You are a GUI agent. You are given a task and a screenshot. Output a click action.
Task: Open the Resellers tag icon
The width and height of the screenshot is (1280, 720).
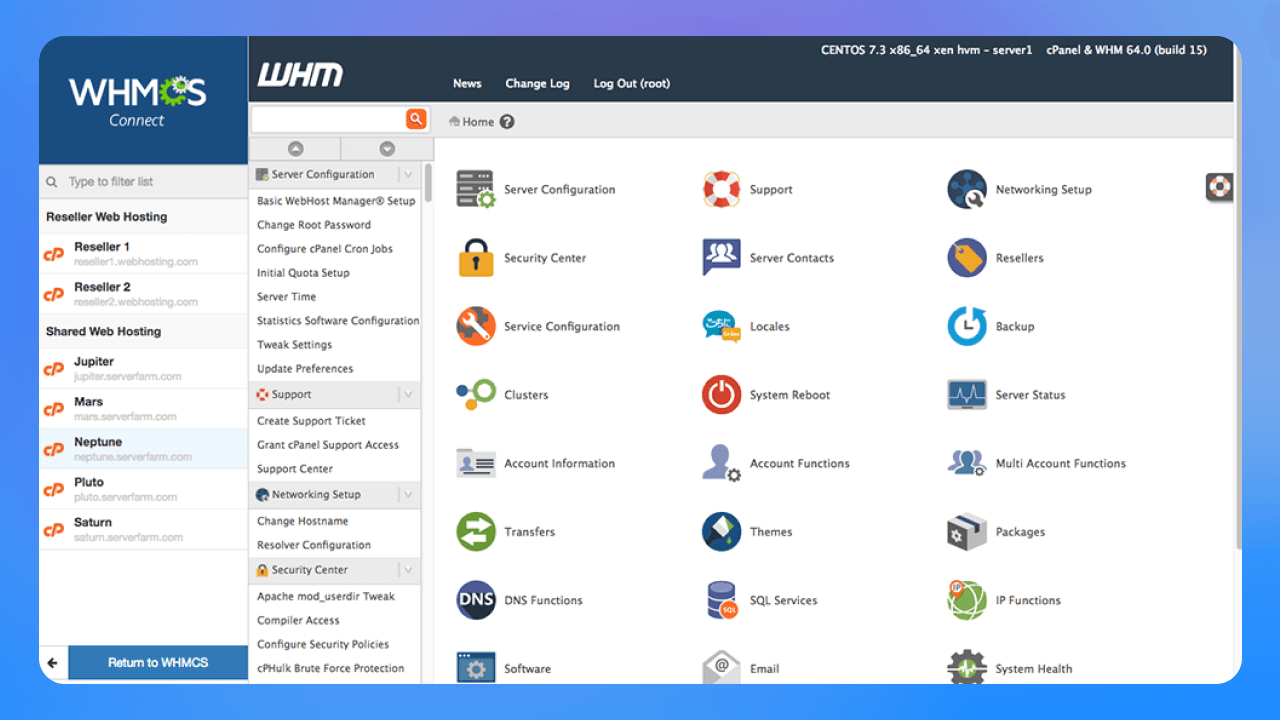[x=967, y=258]
